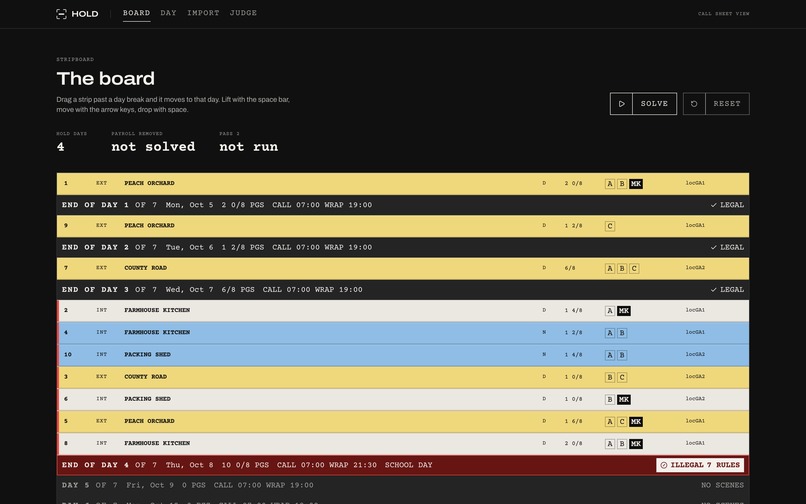806x504 pixels.
Task: Click the END OF DAY 3 break row
Action: (402, 290)
